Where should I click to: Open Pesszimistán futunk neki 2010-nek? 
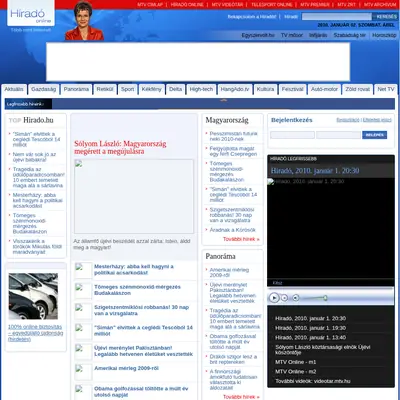click(x=233, y=136)
